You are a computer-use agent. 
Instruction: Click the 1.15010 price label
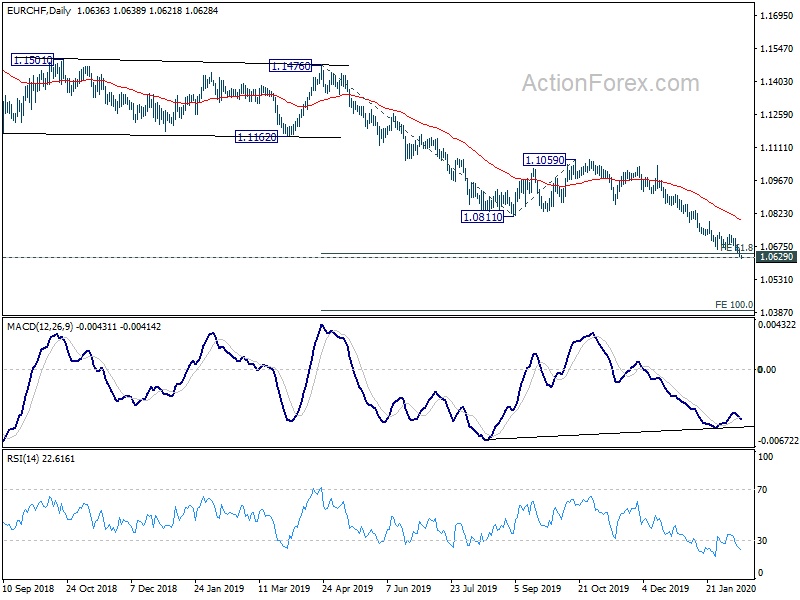tap(32, 60)
